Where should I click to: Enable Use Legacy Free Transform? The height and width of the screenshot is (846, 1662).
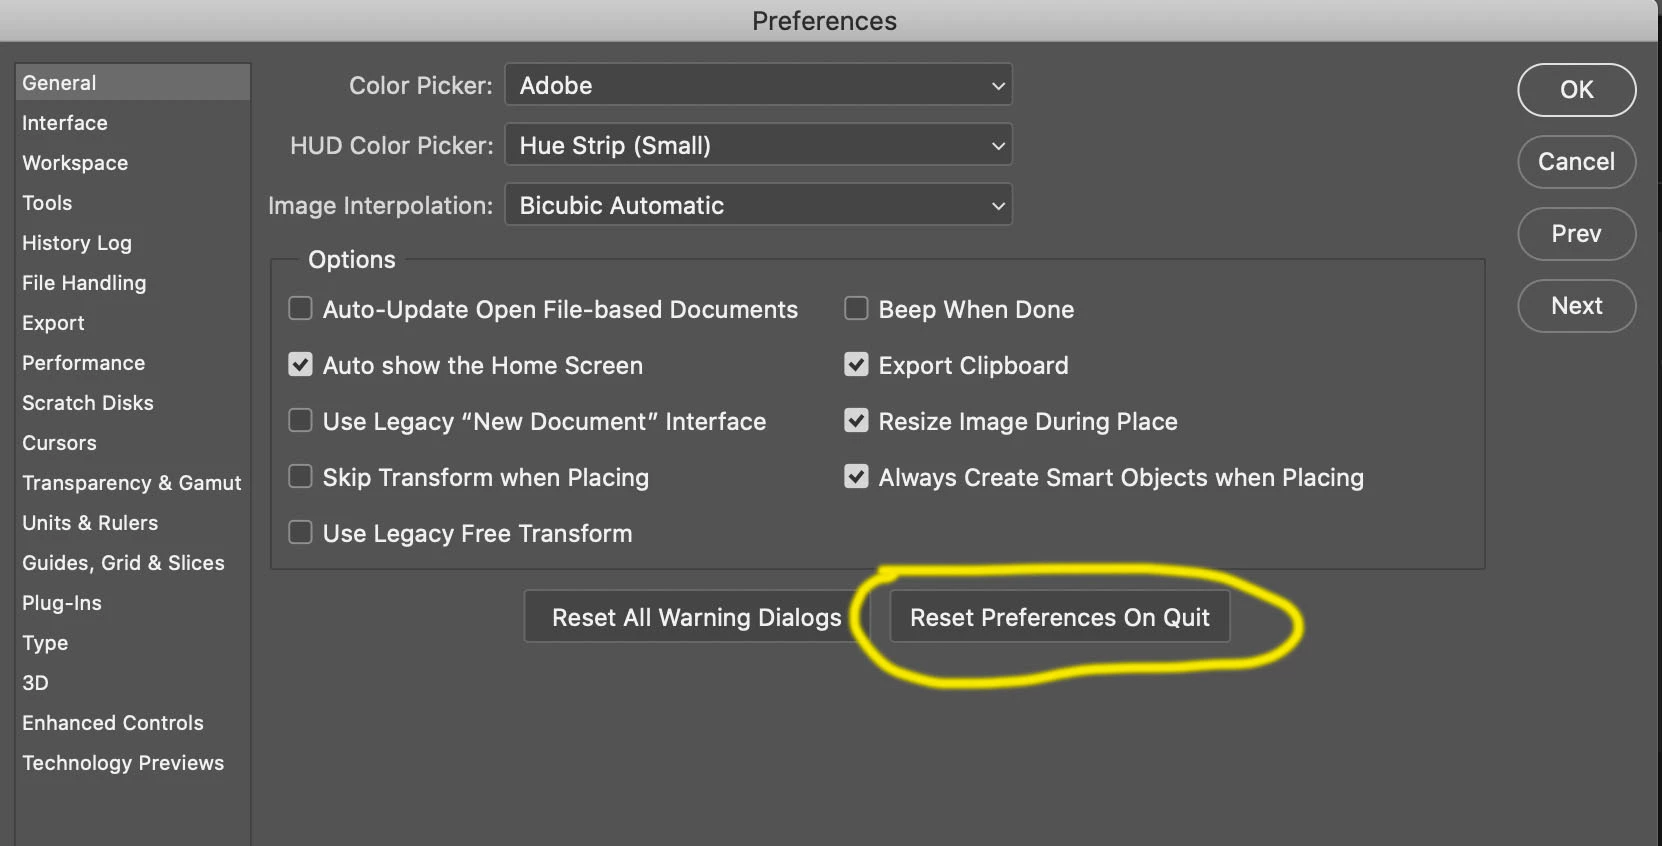300,532
